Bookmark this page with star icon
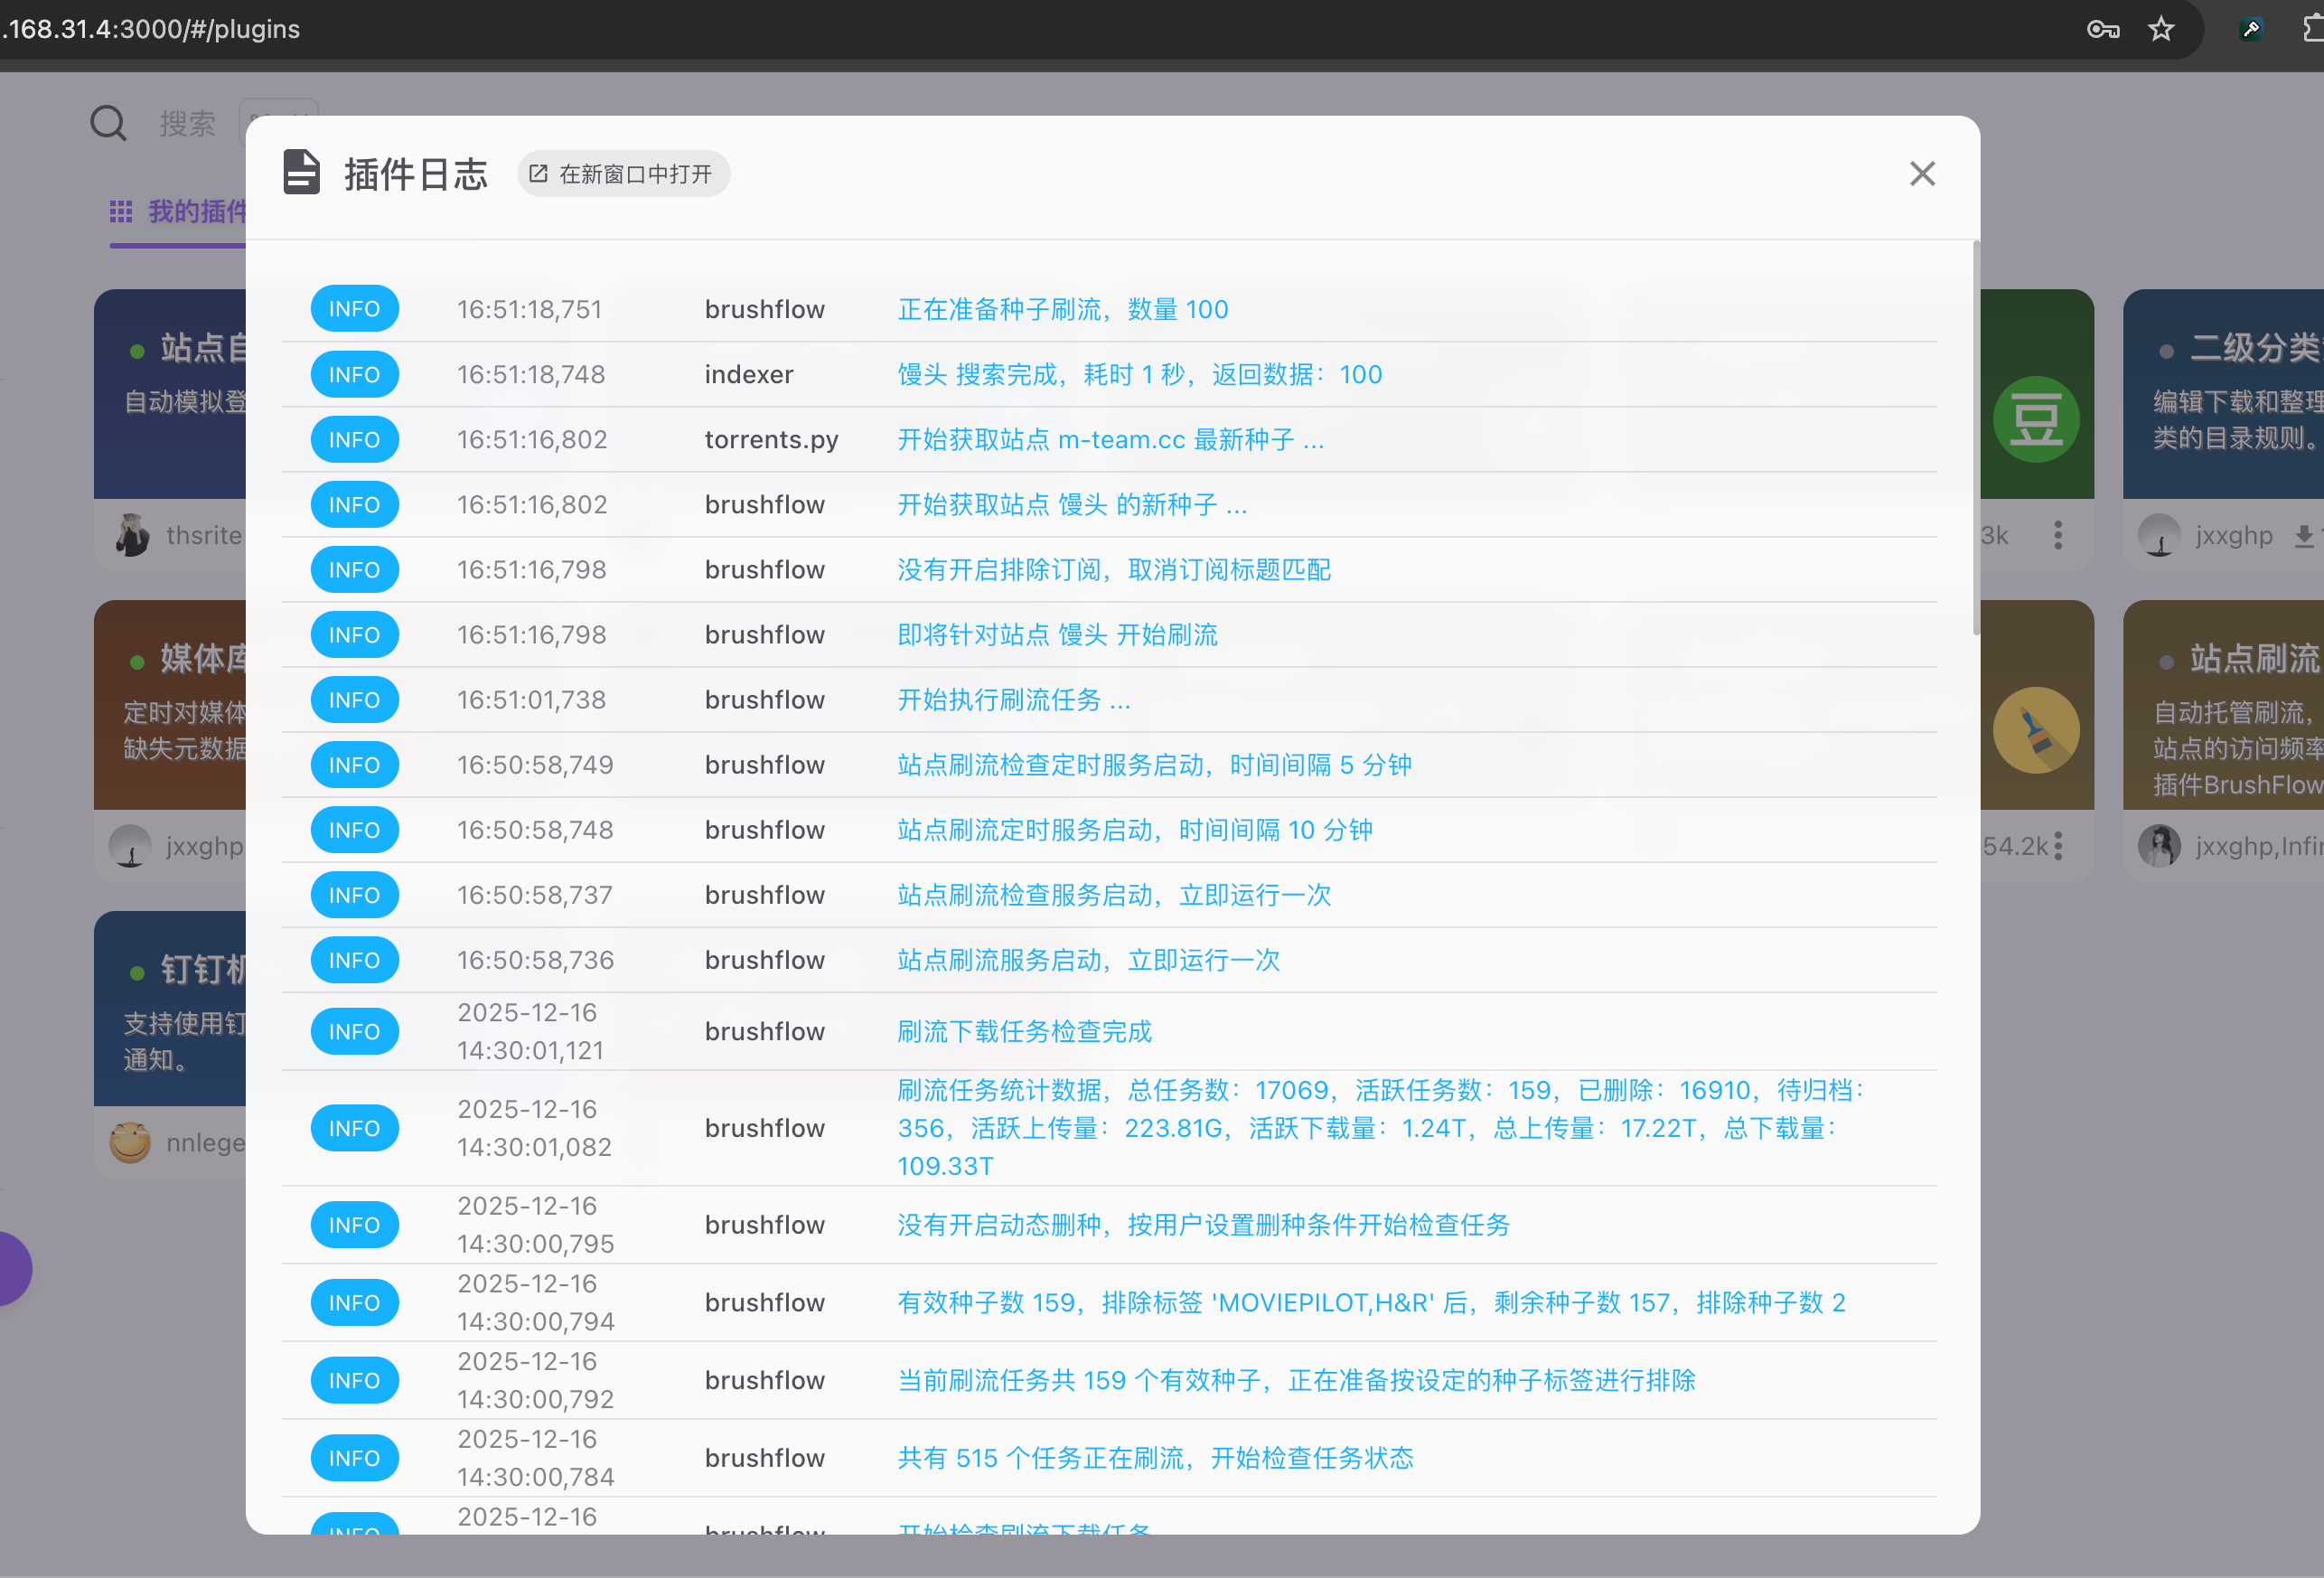Image resolution: width=2324 pixels, height=1578 pixels. [2160, 29]
